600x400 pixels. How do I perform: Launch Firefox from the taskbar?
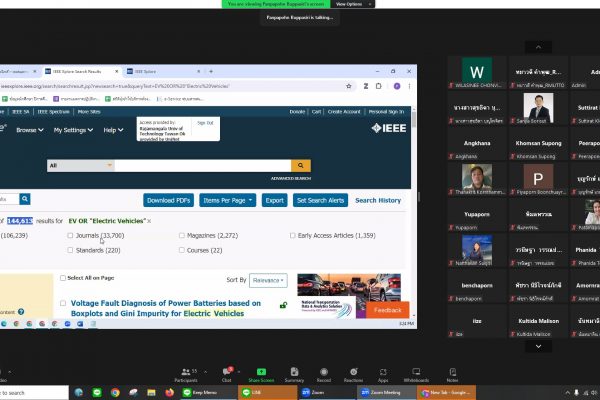[x=170, y=392]
